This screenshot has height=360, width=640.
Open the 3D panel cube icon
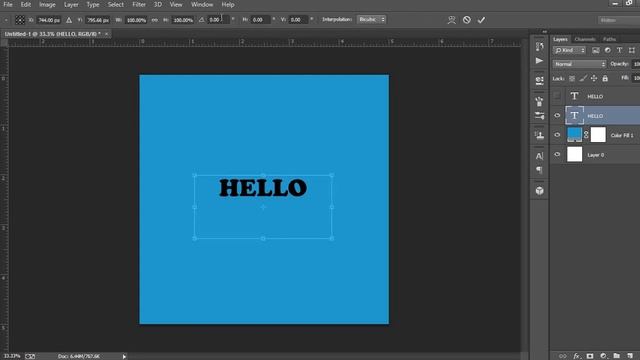(x=540, y=191)
